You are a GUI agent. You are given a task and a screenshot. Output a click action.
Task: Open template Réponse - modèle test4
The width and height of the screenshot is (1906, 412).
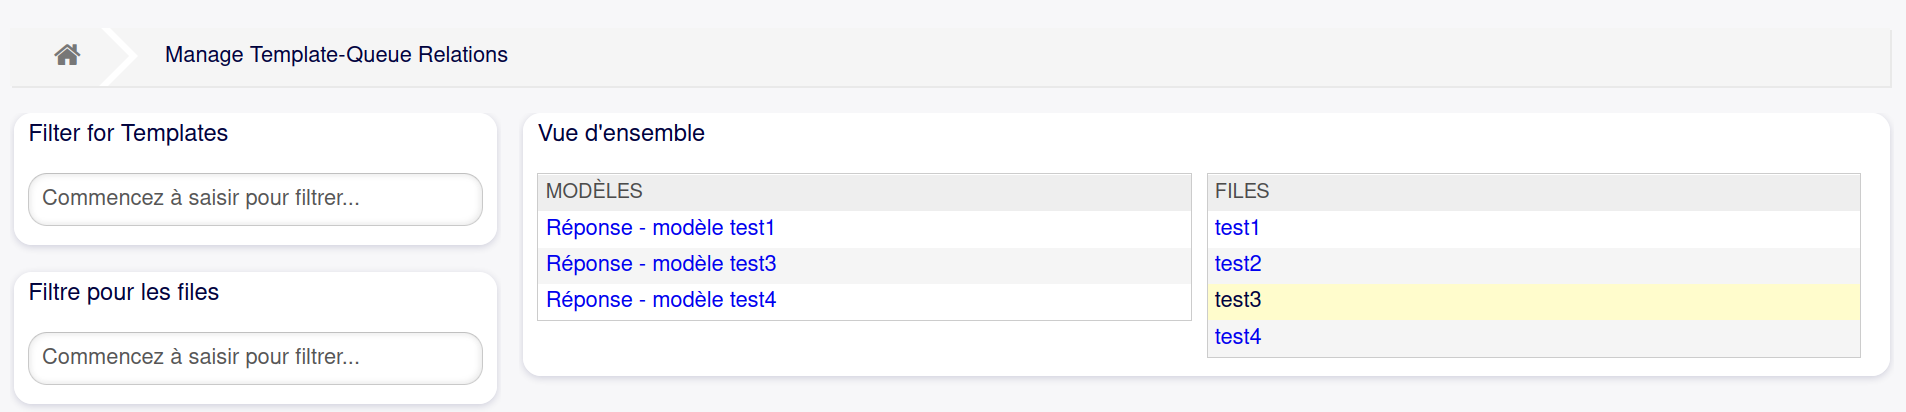tap(661, 300)
